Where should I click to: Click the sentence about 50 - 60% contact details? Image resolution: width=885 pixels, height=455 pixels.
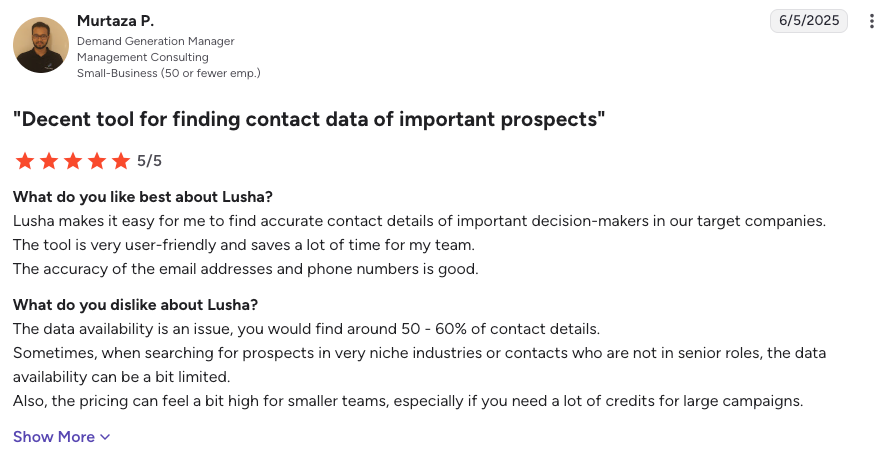(x=306, y=329)
